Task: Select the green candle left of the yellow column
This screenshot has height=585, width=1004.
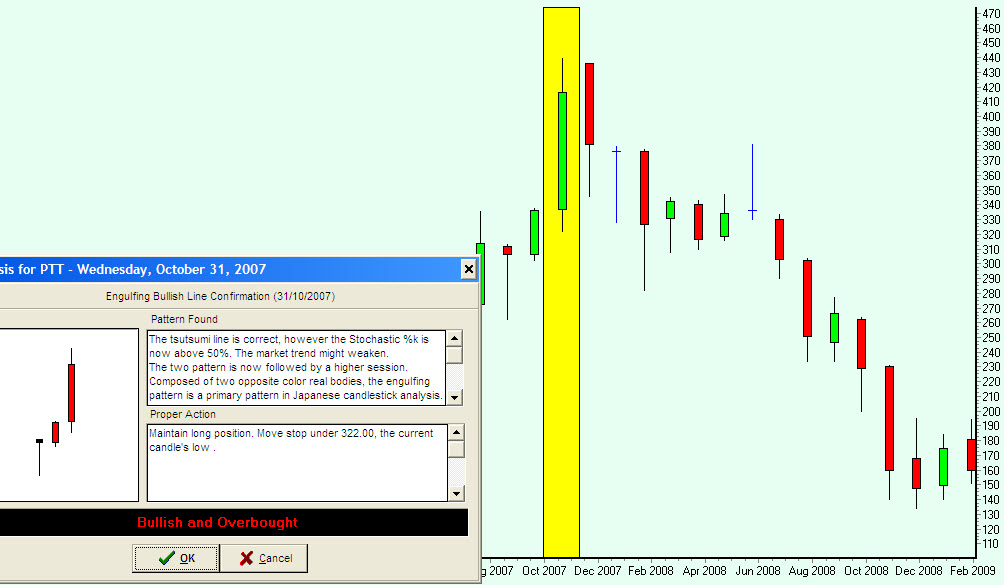Action: [535, 232]
